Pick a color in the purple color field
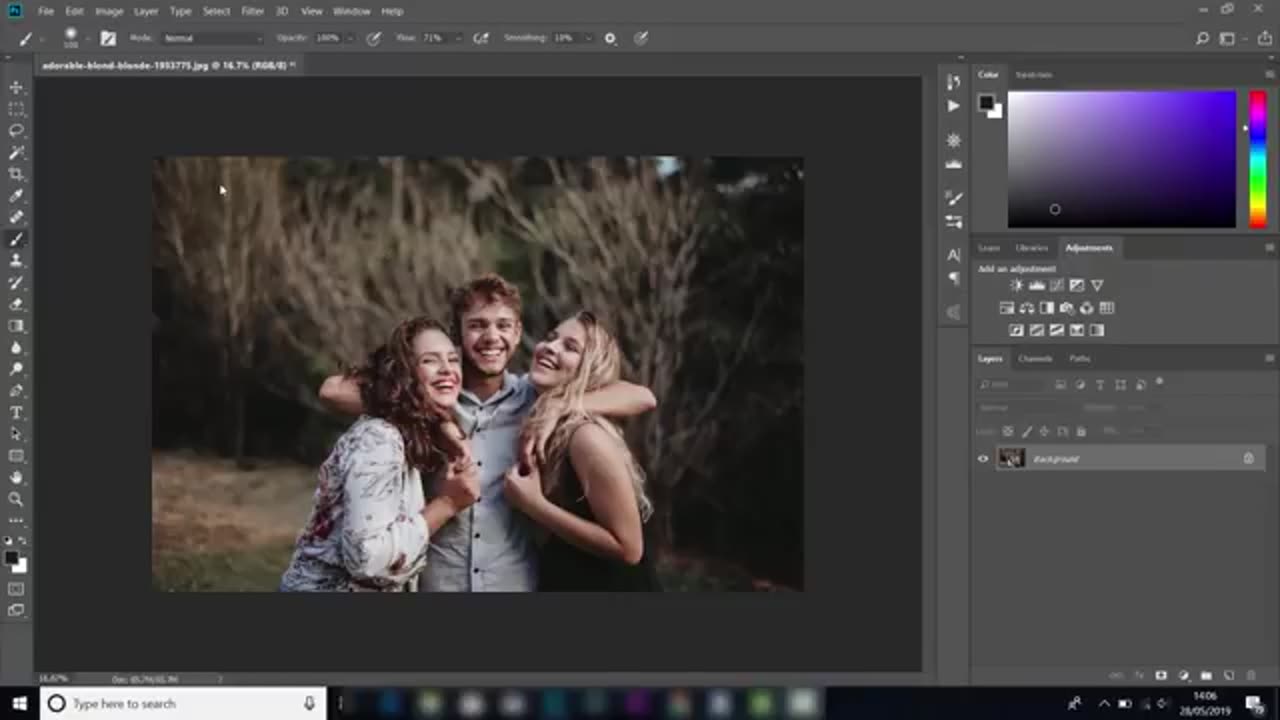 coord(1121,159)
